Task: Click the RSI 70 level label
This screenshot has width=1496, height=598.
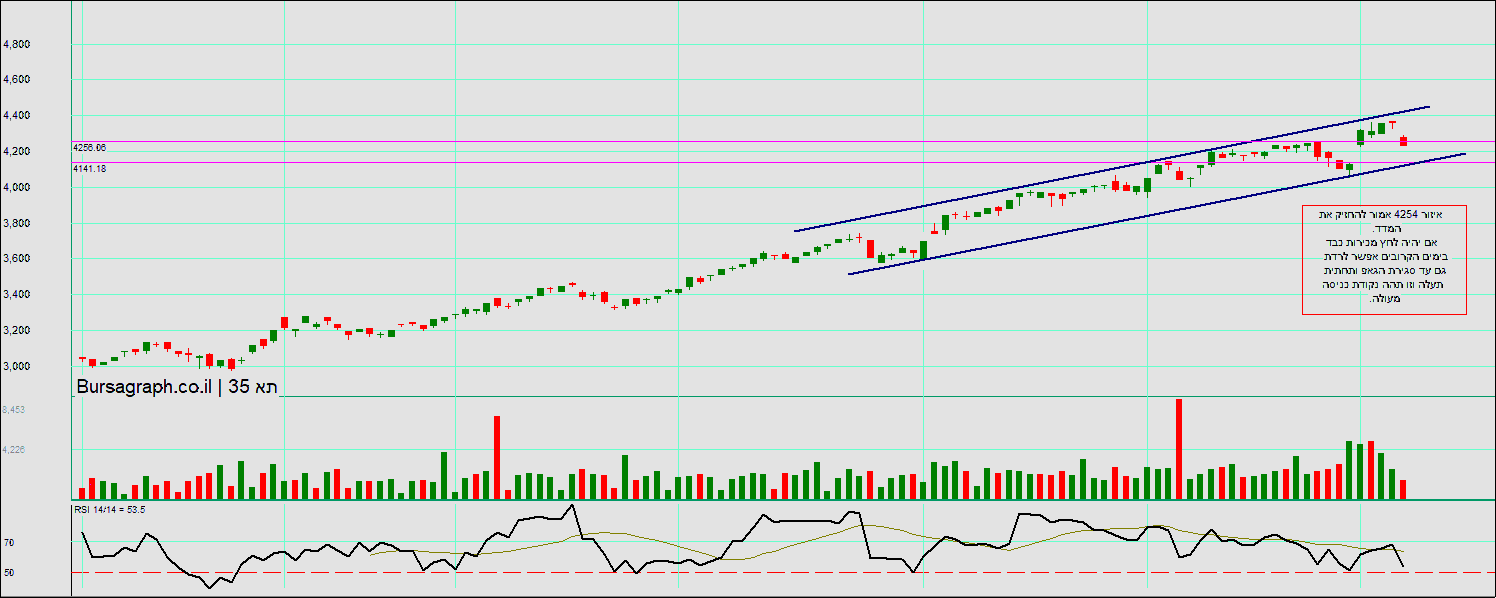Action: coord(9,543)
